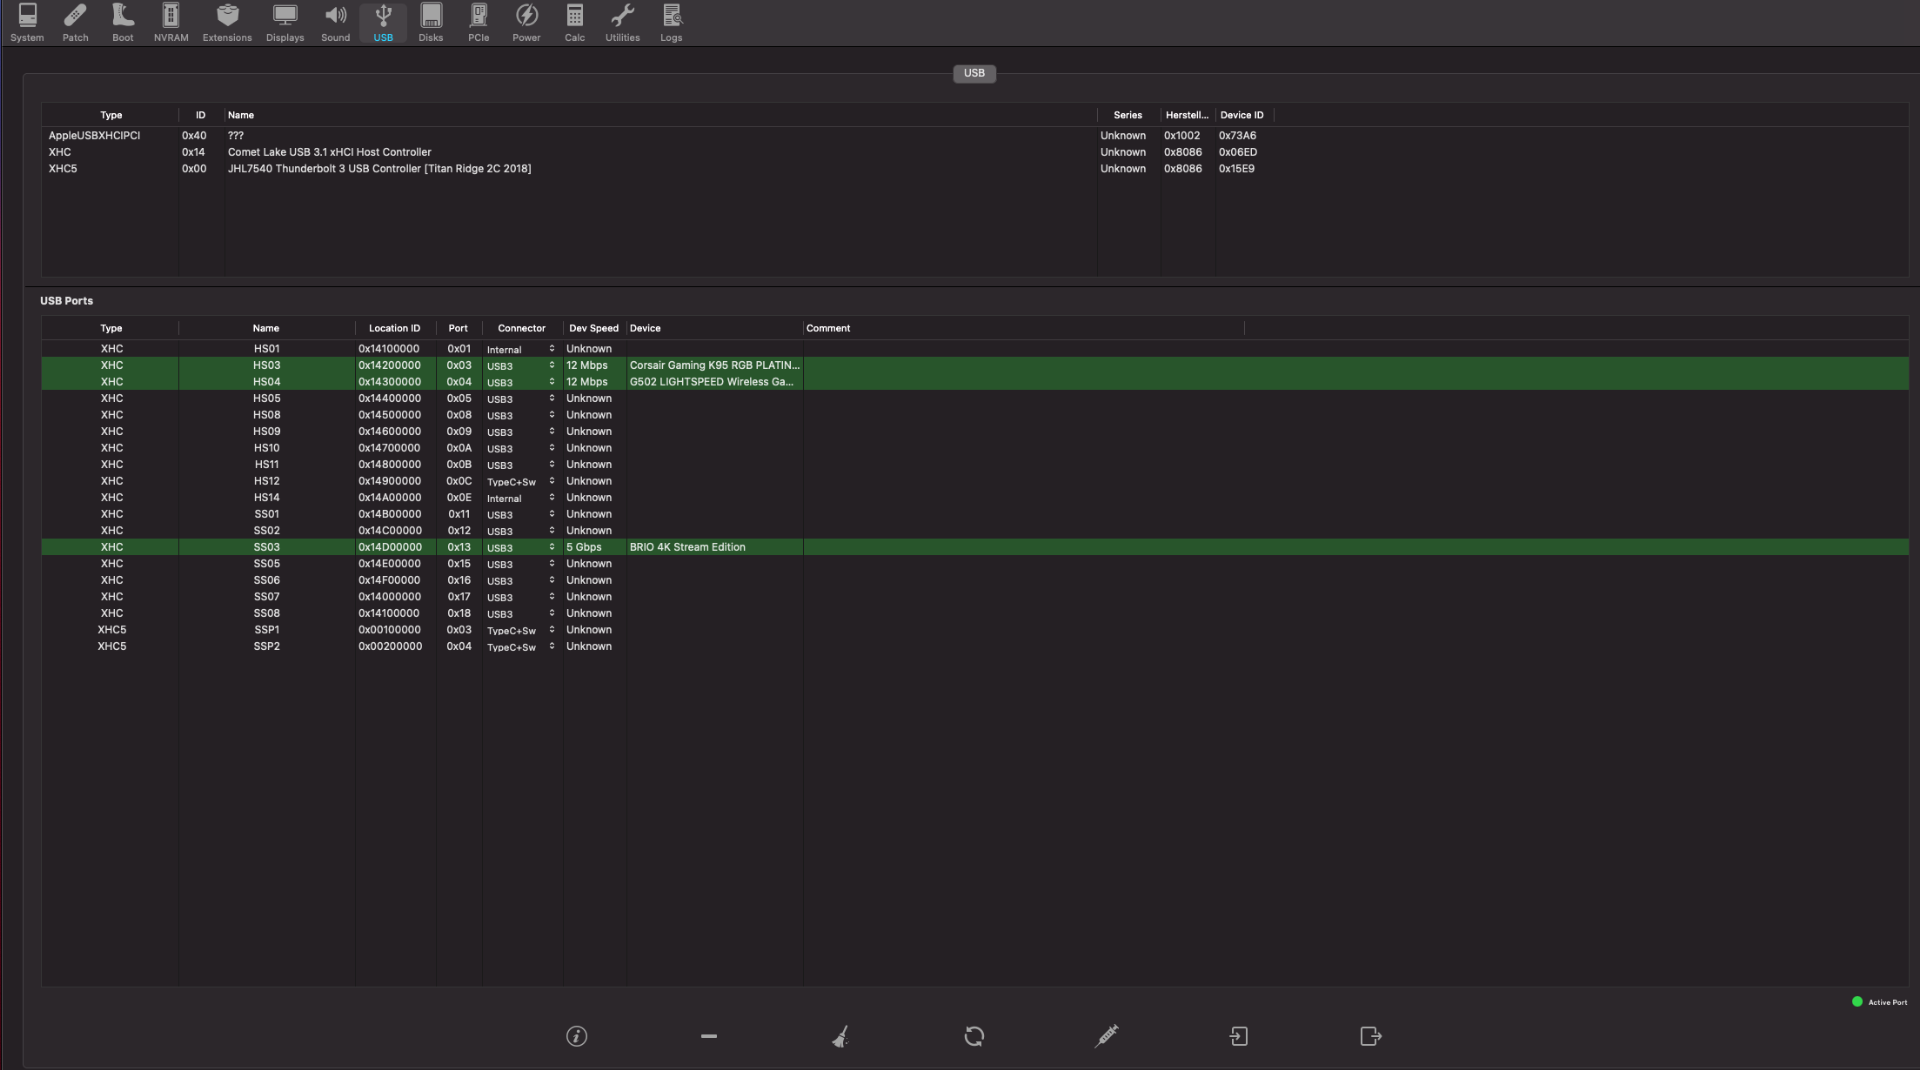Change connector type for HS05
This screenshot has width=1920, height=1070.
click(x=520, y=399)
